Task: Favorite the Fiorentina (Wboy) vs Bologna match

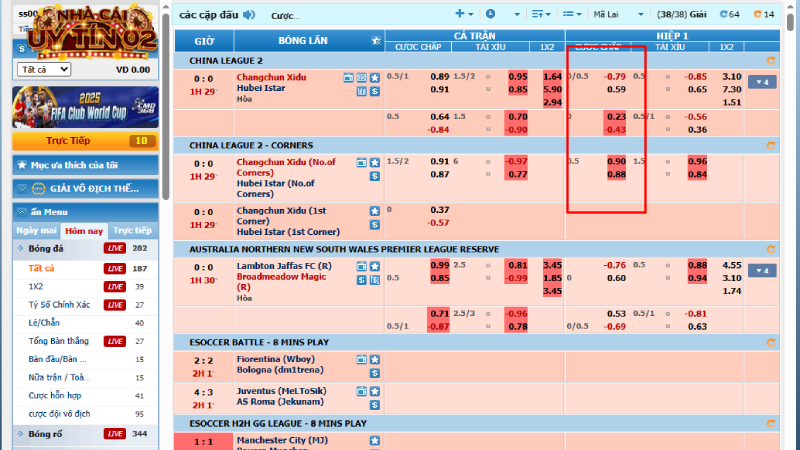Action: click(375, 359)
